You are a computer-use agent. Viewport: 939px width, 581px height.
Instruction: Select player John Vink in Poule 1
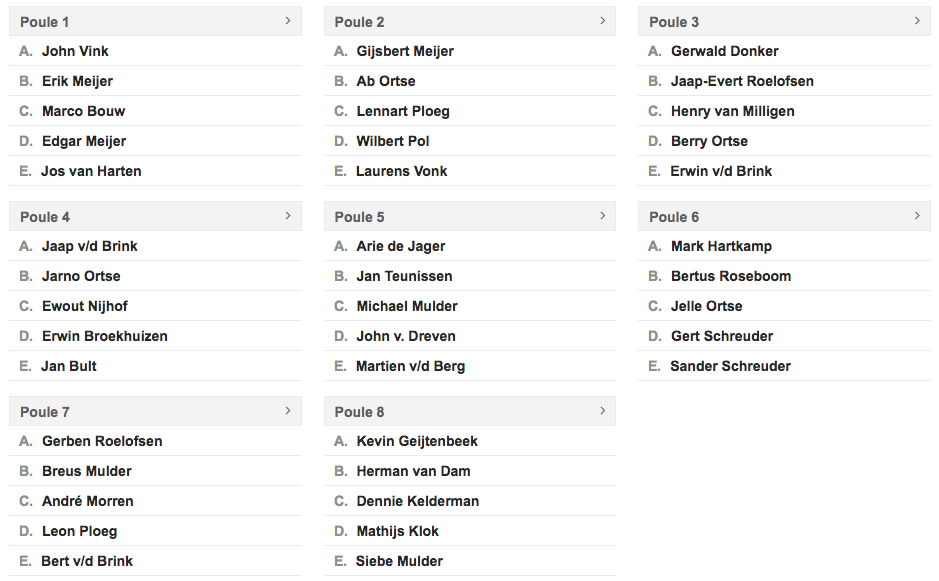[75, 52]
